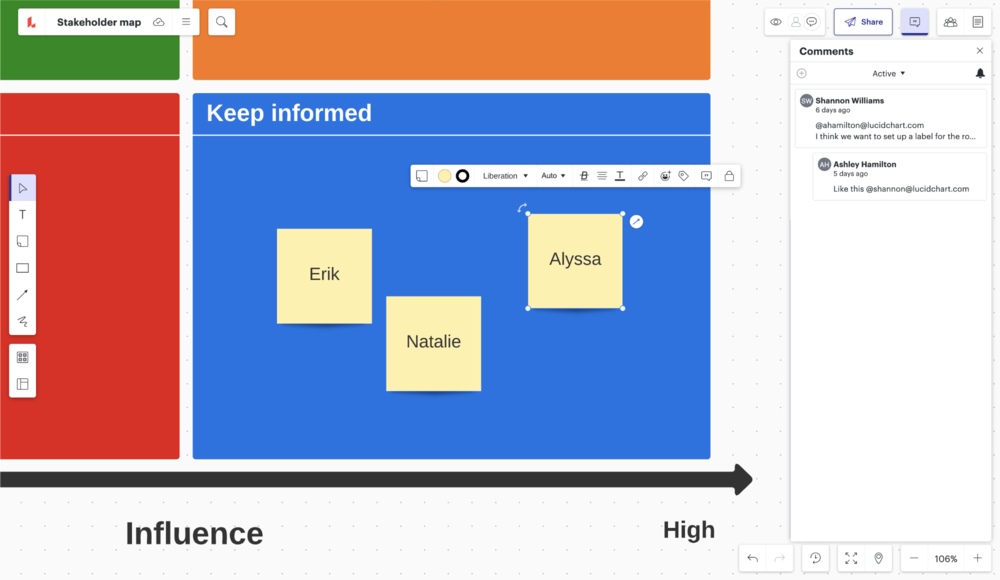This screenshot has height=580, width=1000.
Task: Open the hamburger menu beside document title
Action: [186, 22]
